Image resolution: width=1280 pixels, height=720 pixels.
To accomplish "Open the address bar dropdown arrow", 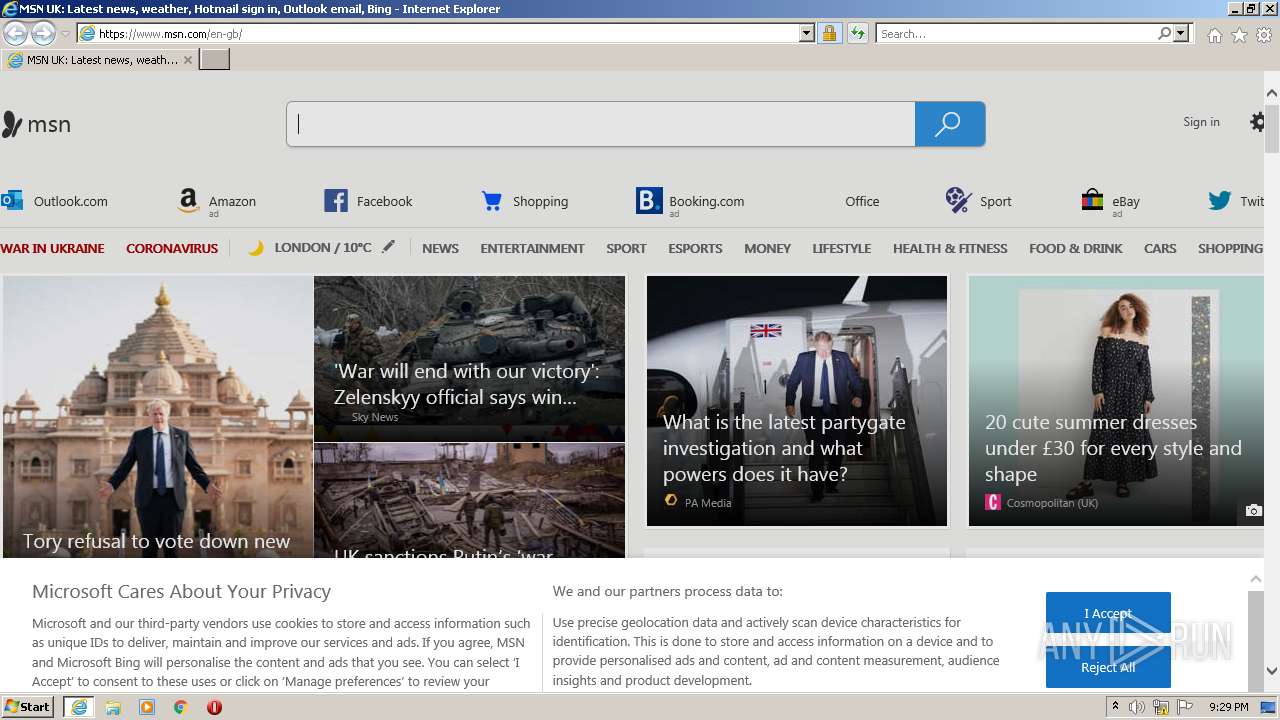I will pos(807,33).
